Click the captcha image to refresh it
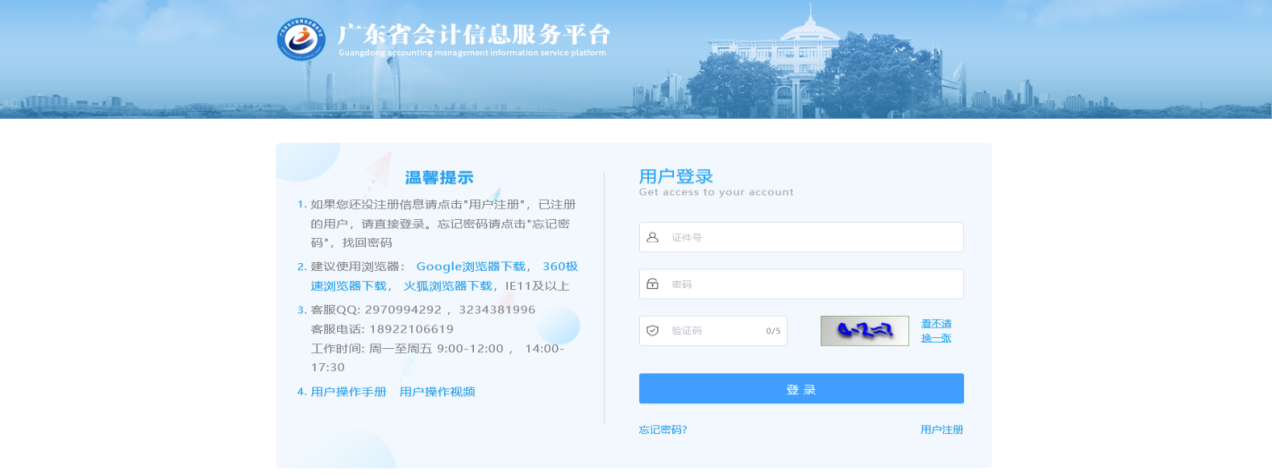Viewport: 1272px width, 475px height. point(864,330)
